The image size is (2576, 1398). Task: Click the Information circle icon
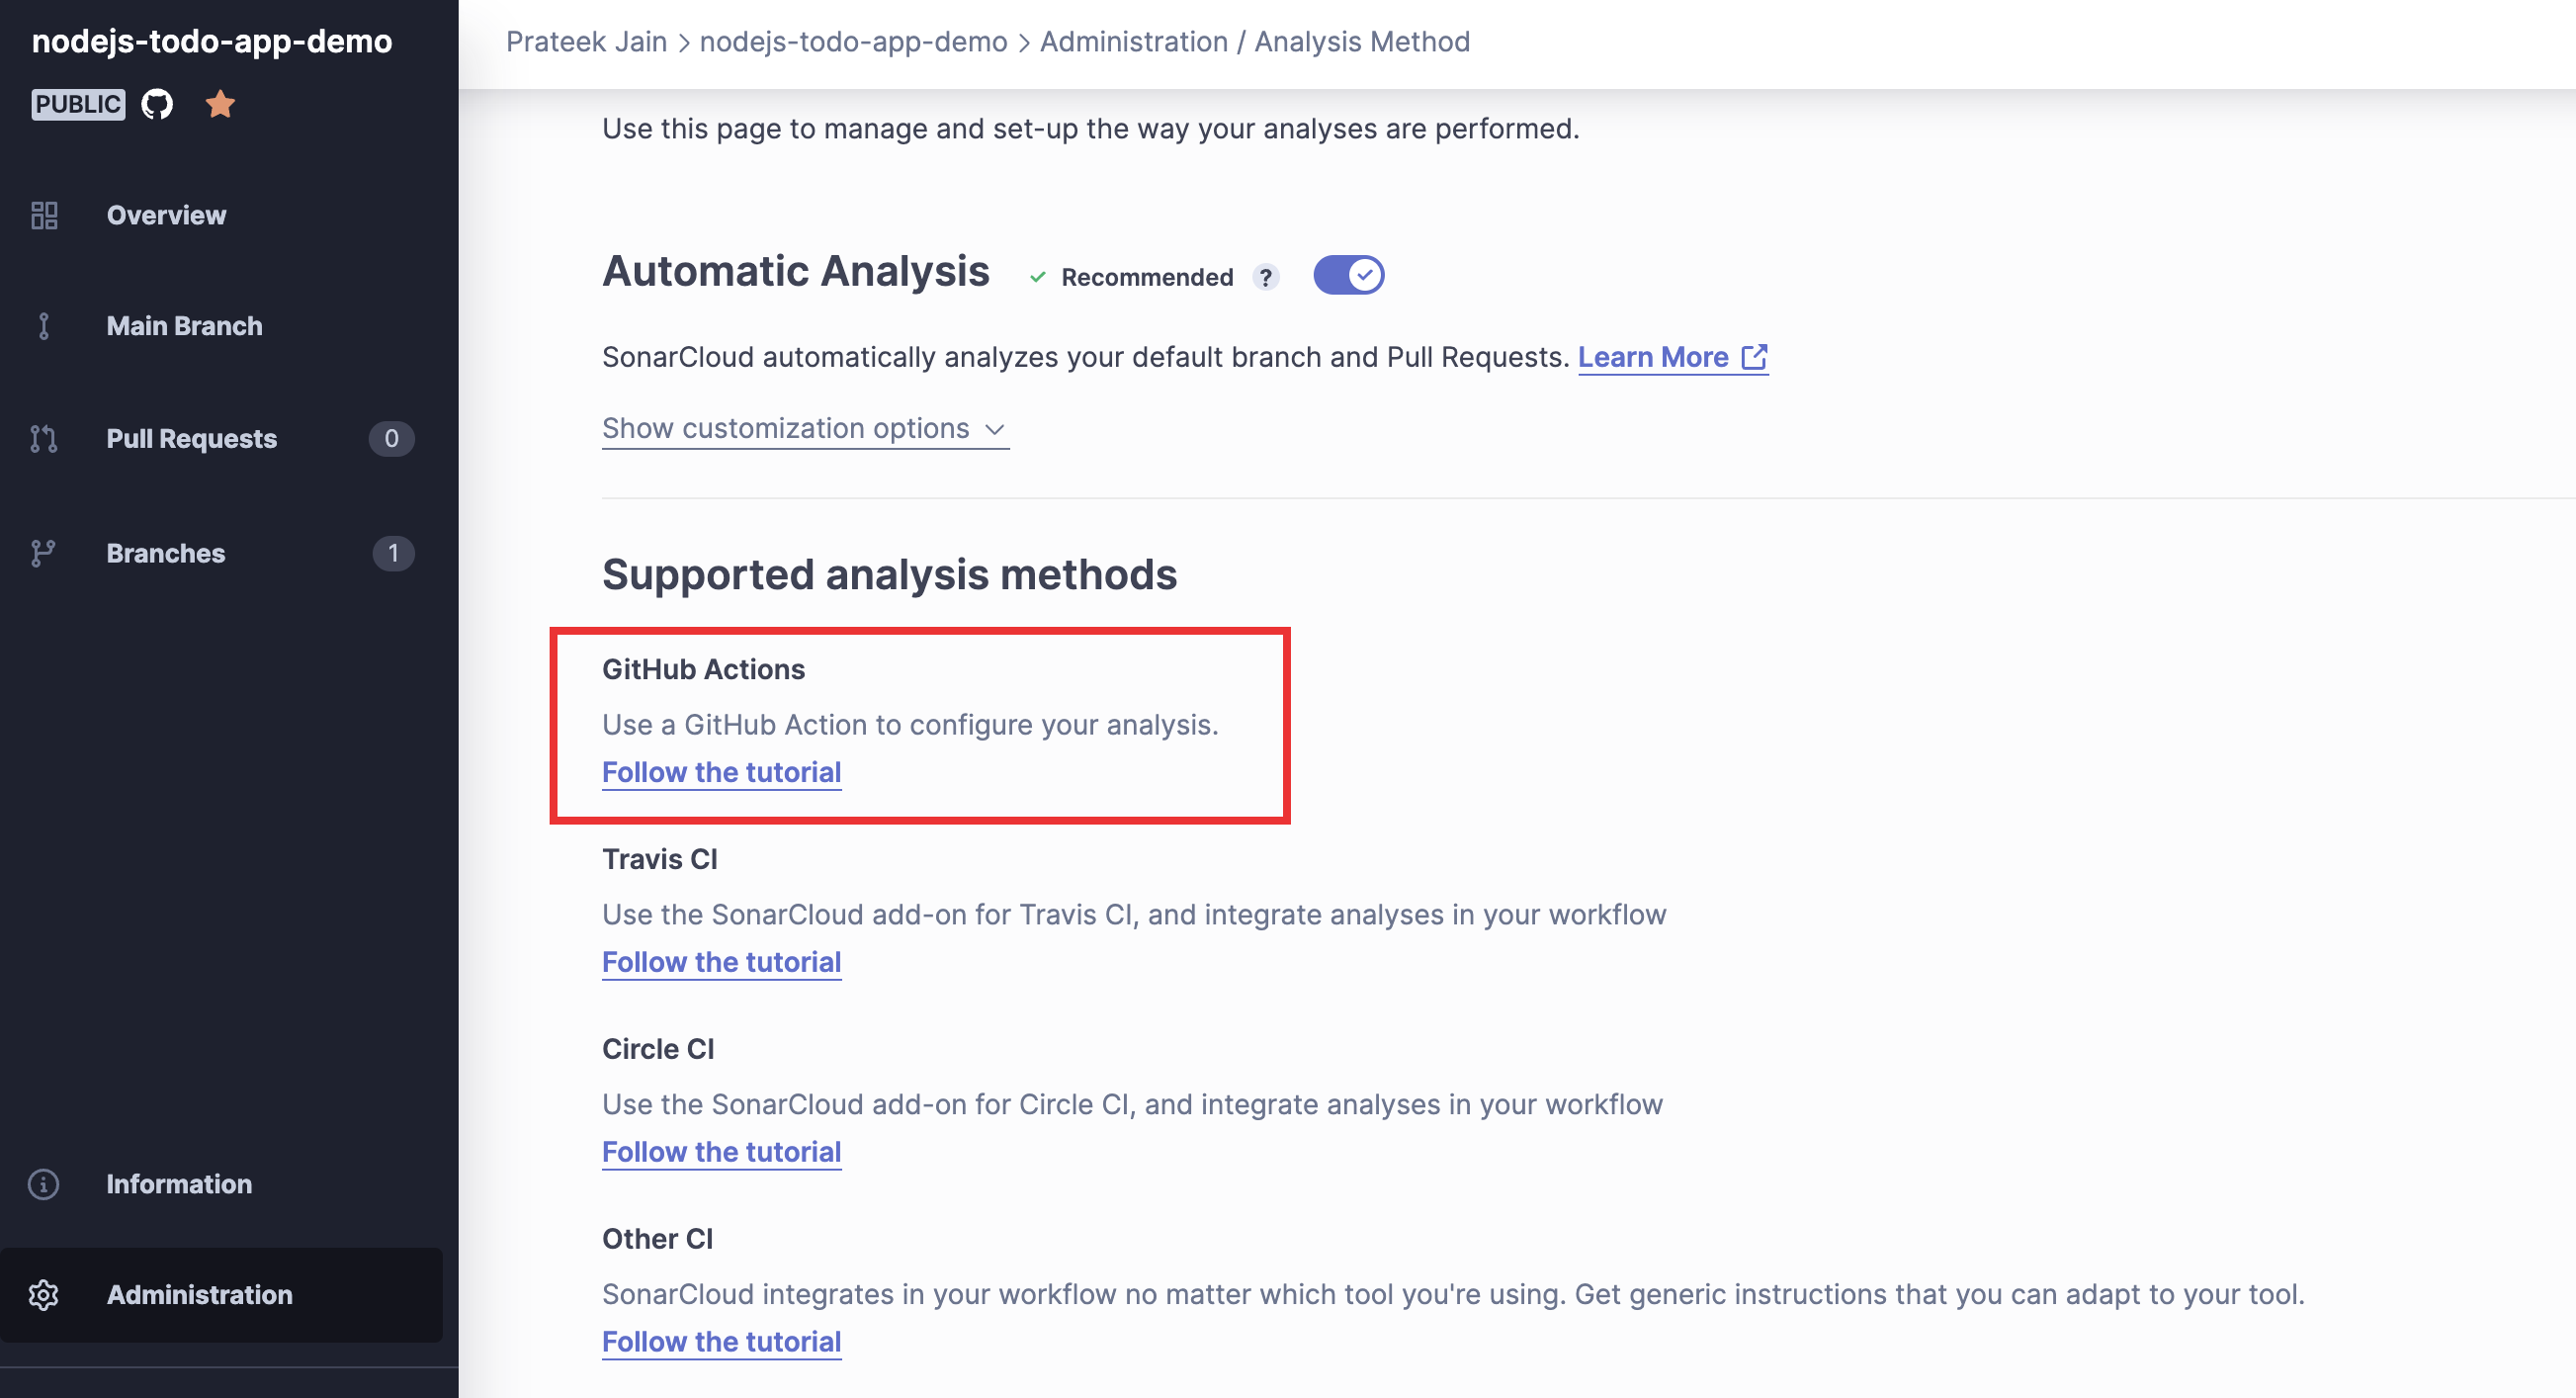(x=44, y=1184)
